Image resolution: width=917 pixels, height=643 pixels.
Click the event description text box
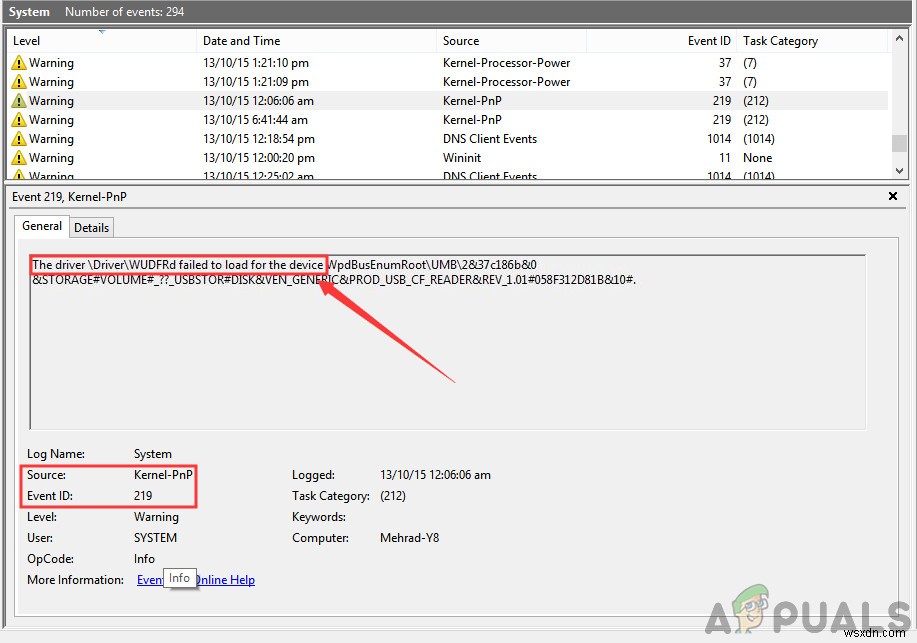coord(448,342)
